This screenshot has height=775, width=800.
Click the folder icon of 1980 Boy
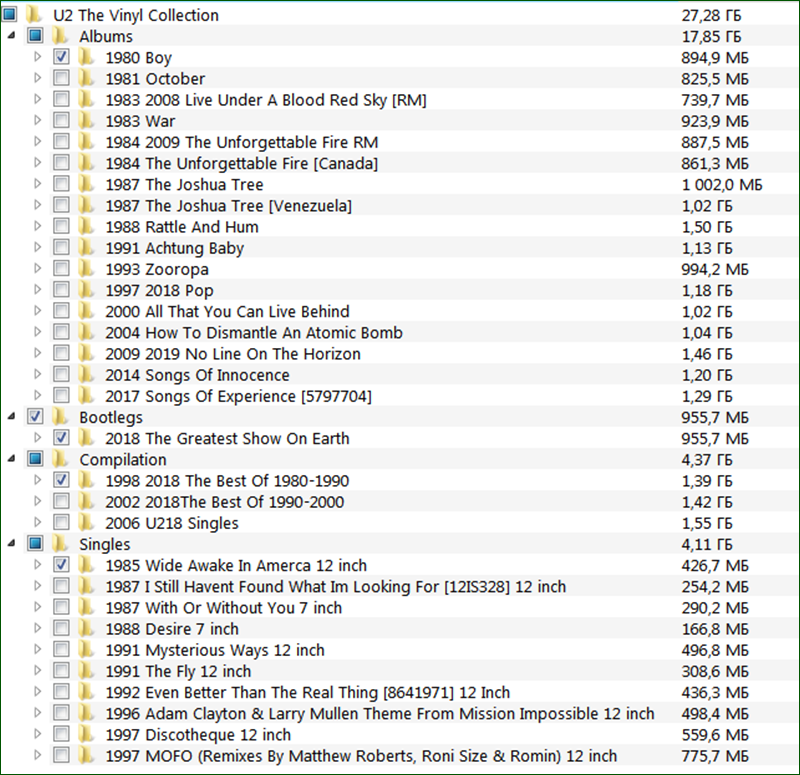click(x=86, y=57)
